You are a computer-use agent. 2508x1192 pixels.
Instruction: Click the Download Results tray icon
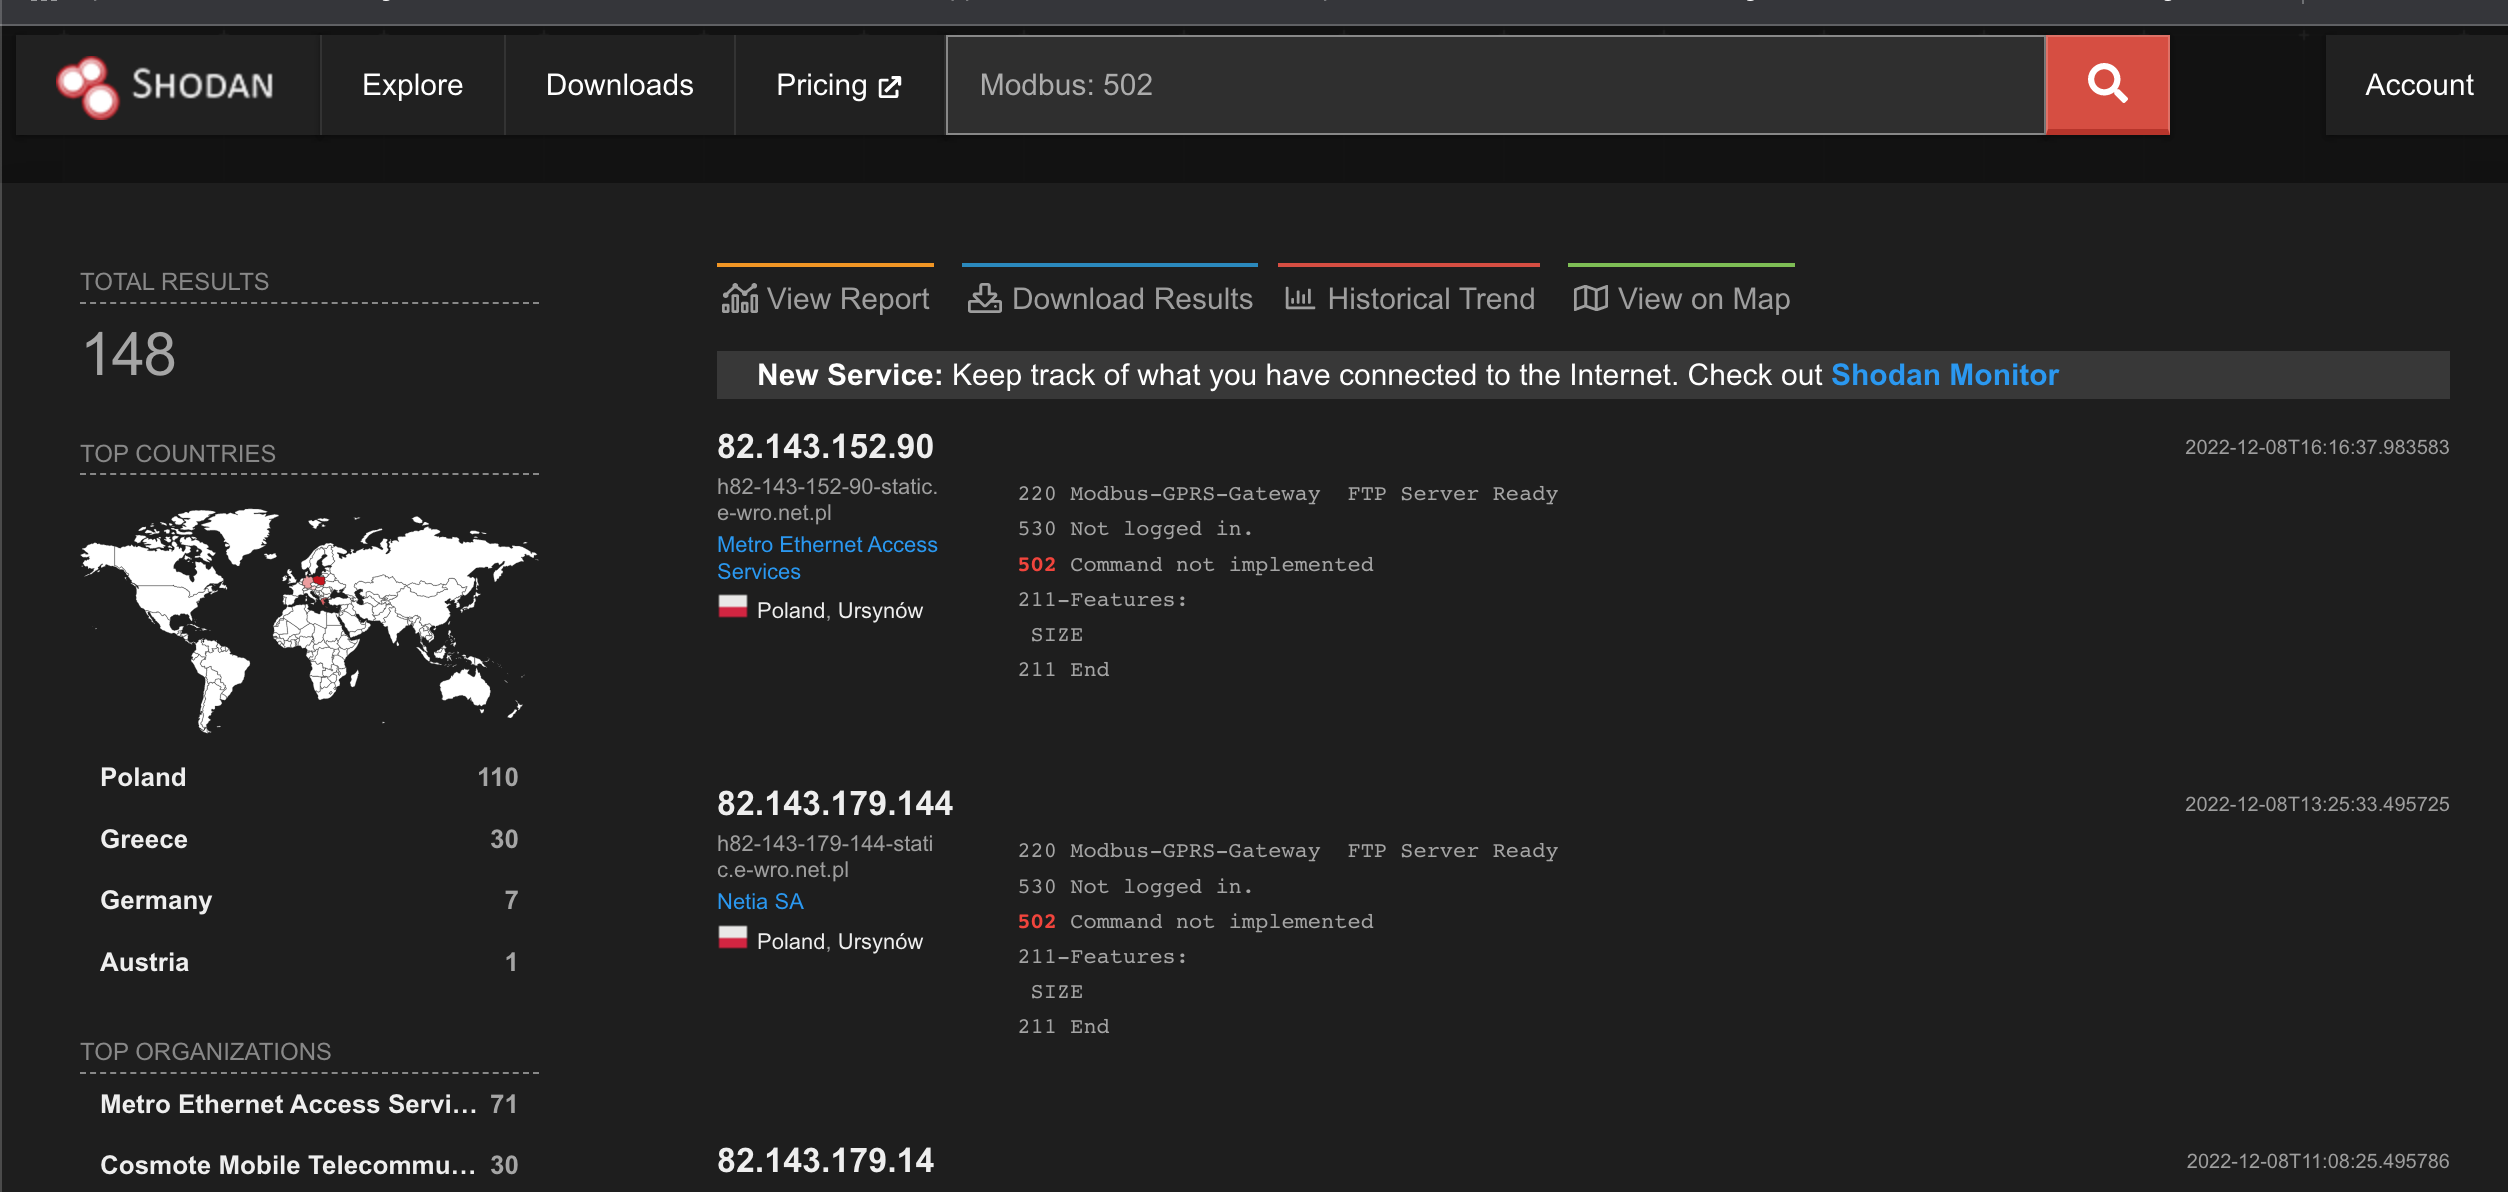click(x=984, y=298)
